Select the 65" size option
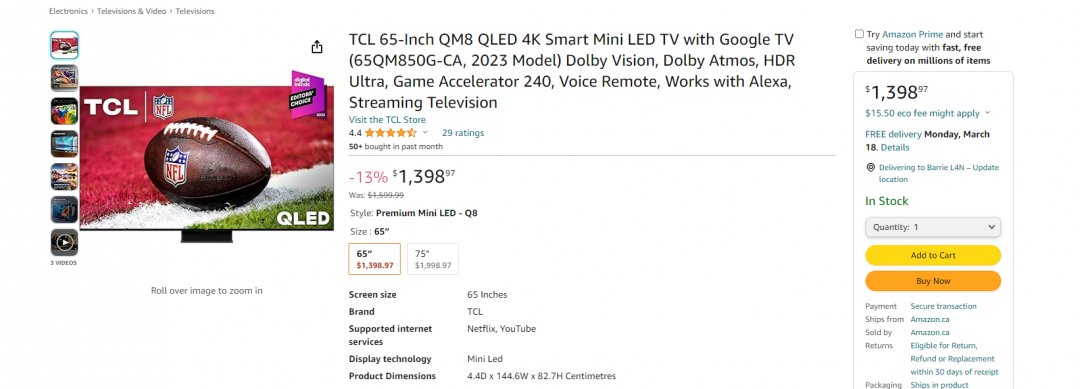Viewport: 1080px width, 389px height. tap(375, 259)
